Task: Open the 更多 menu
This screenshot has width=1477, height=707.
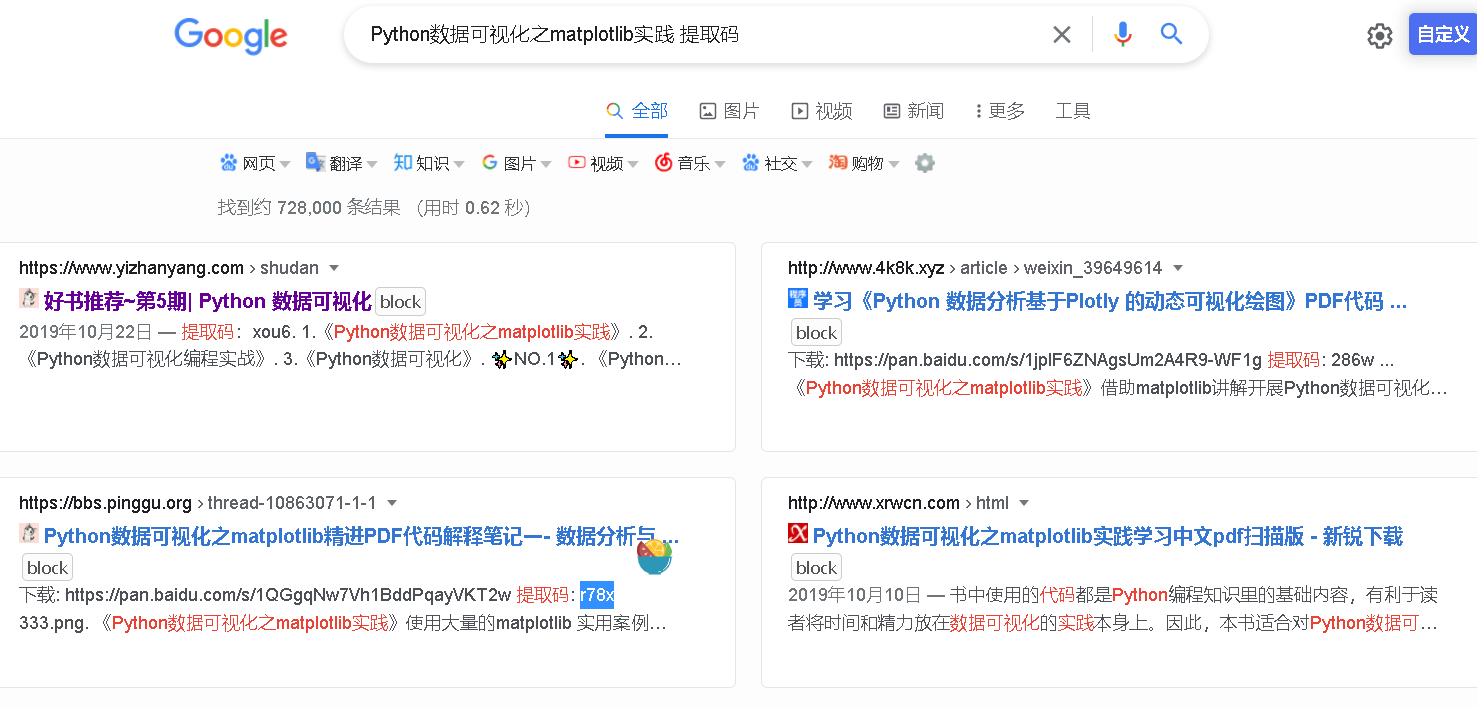Action: pyautogui.click(x=1000, y=111)
